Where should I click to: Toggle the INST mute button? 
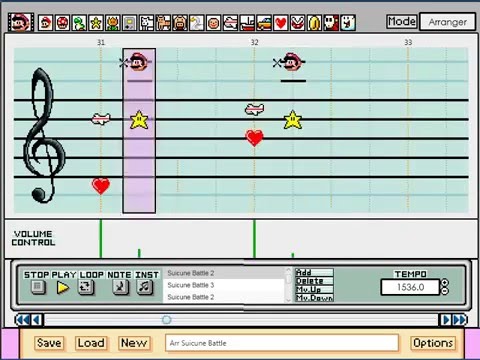tap(145, 287)
